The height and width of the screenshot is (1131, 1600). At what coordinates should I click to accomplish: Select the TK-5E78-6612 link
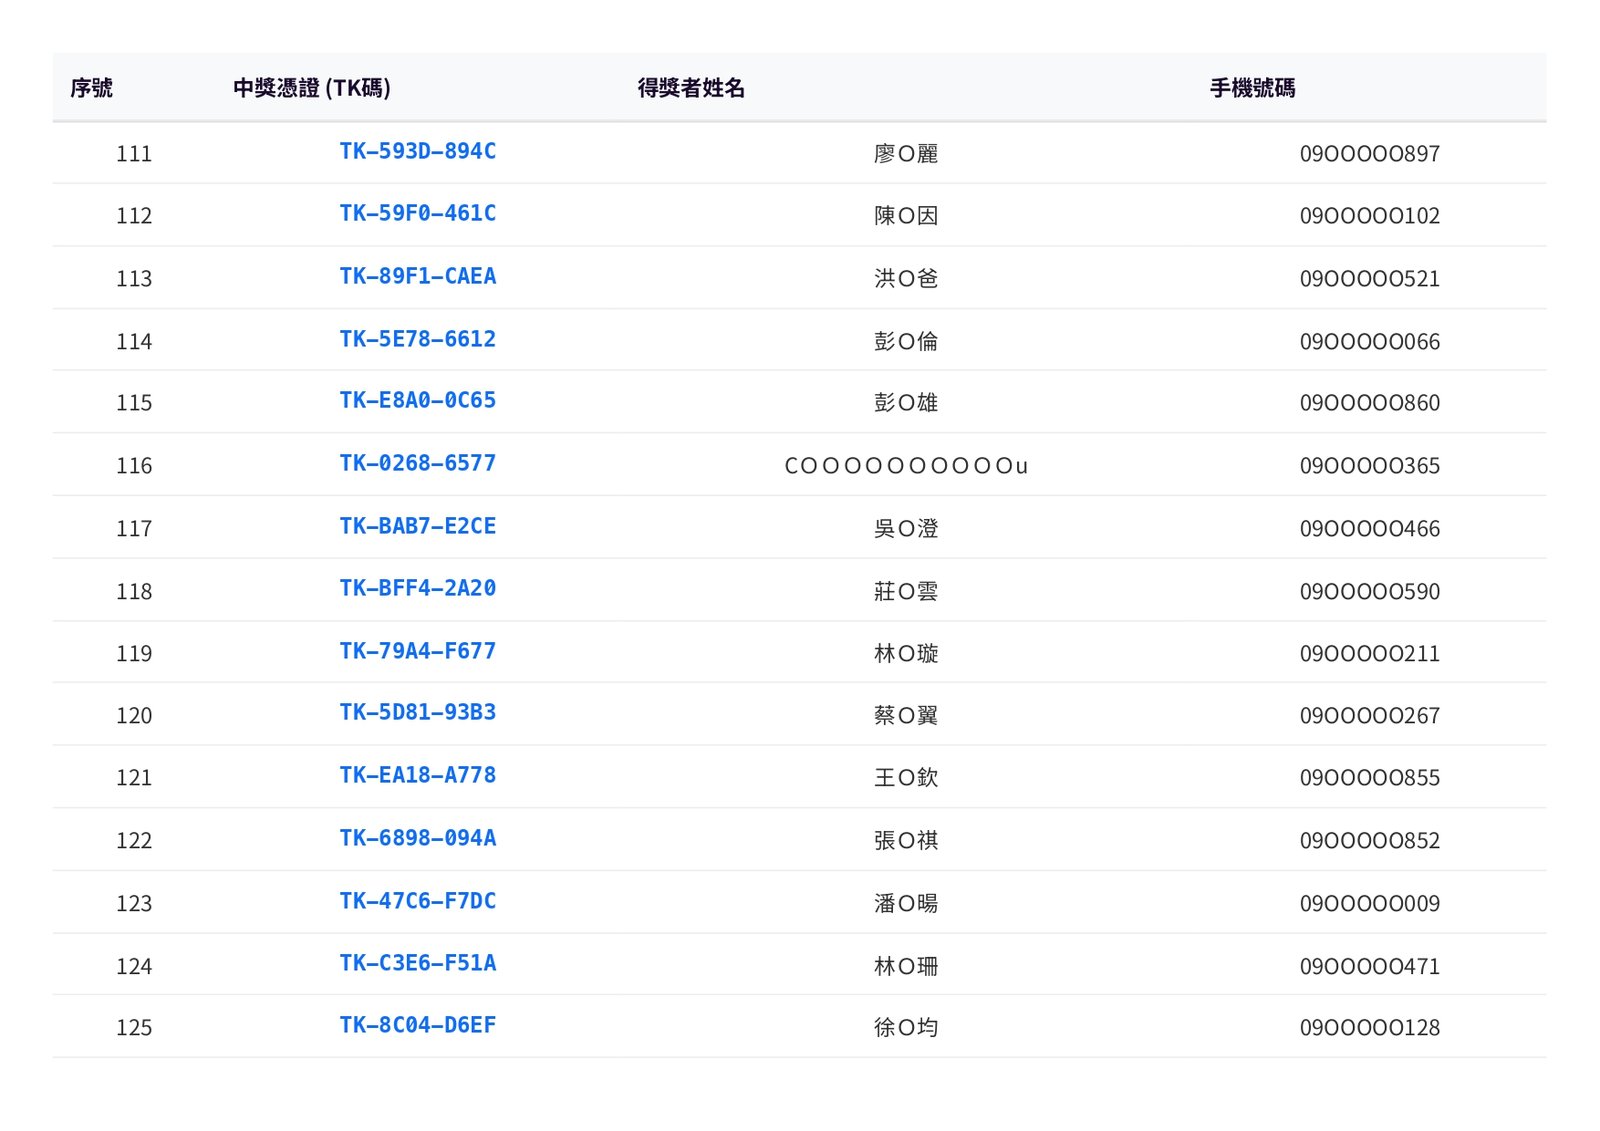(x=417, y=339)
